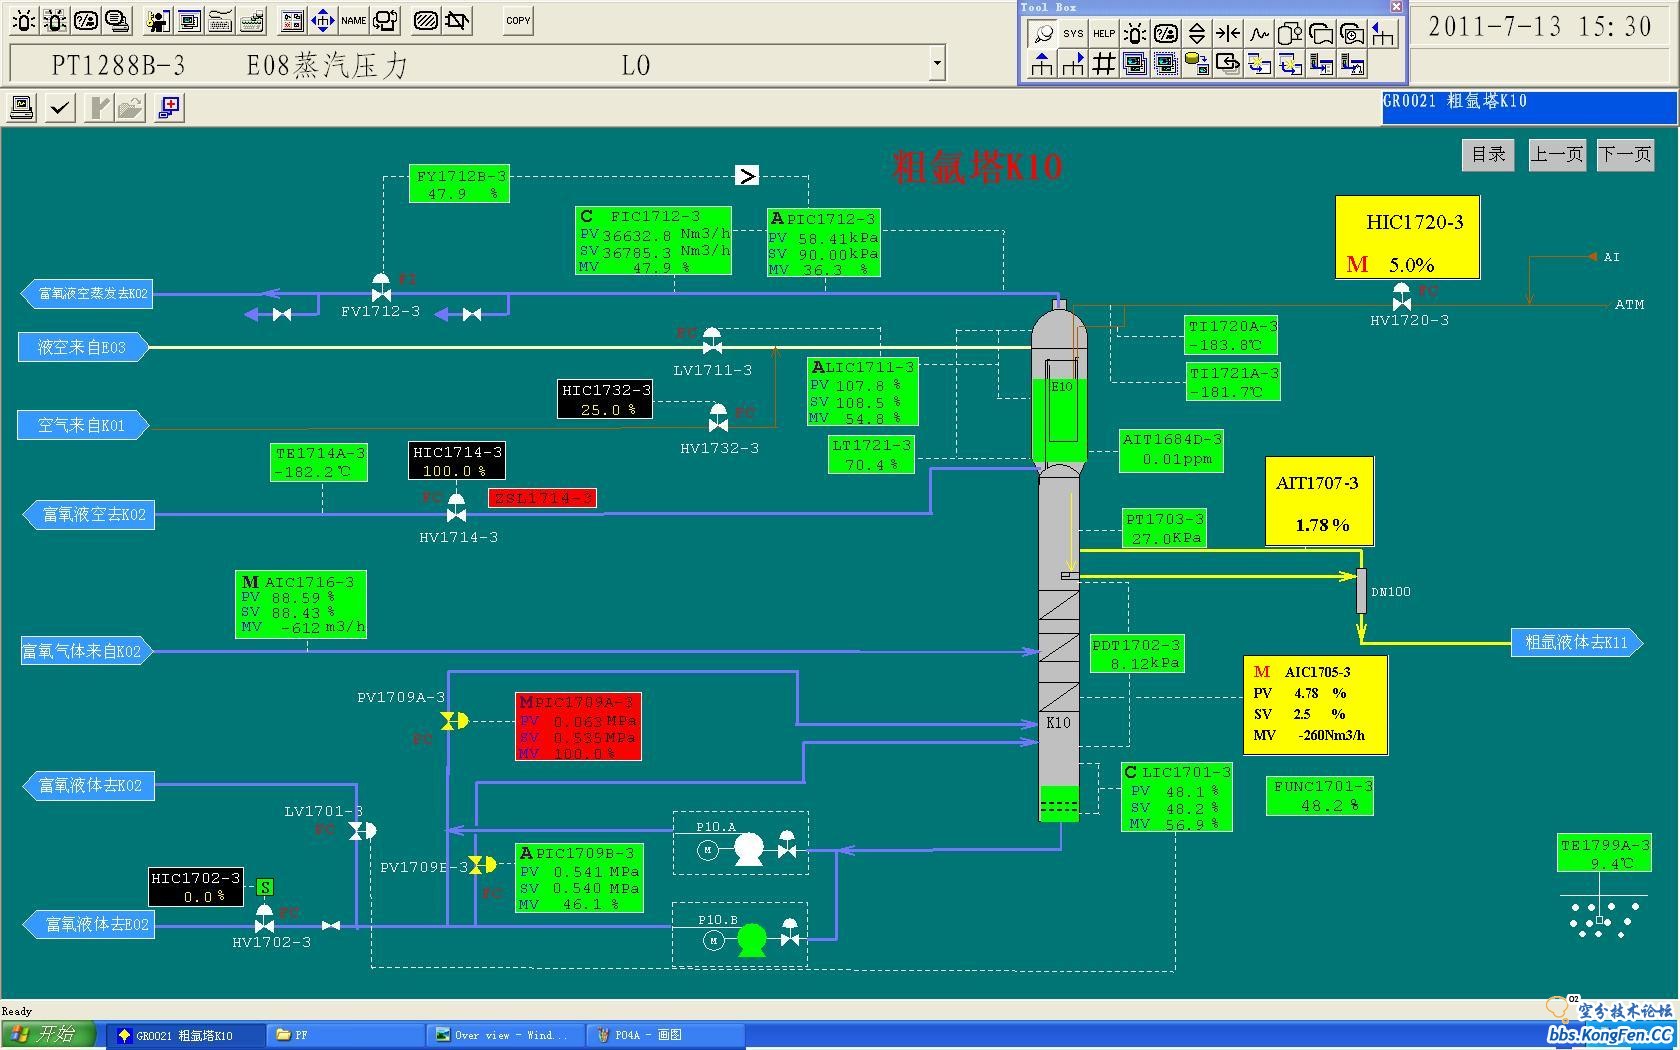Open the operation keyboard icon

221,20
